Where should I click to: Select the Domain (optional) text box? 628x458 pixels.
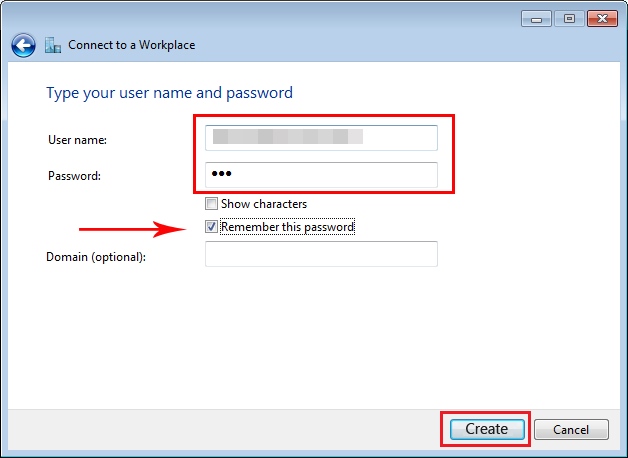pos(321,254)
